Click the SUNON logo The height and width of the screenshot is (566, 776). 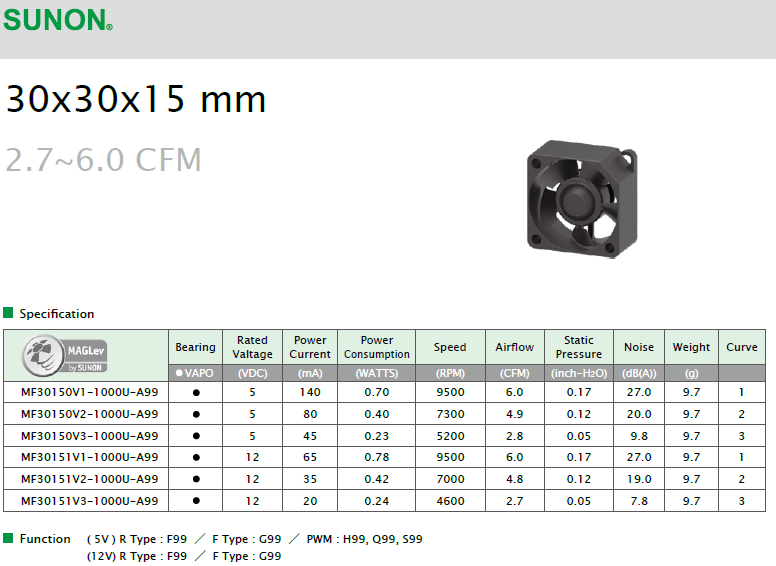tap(58, 20)
